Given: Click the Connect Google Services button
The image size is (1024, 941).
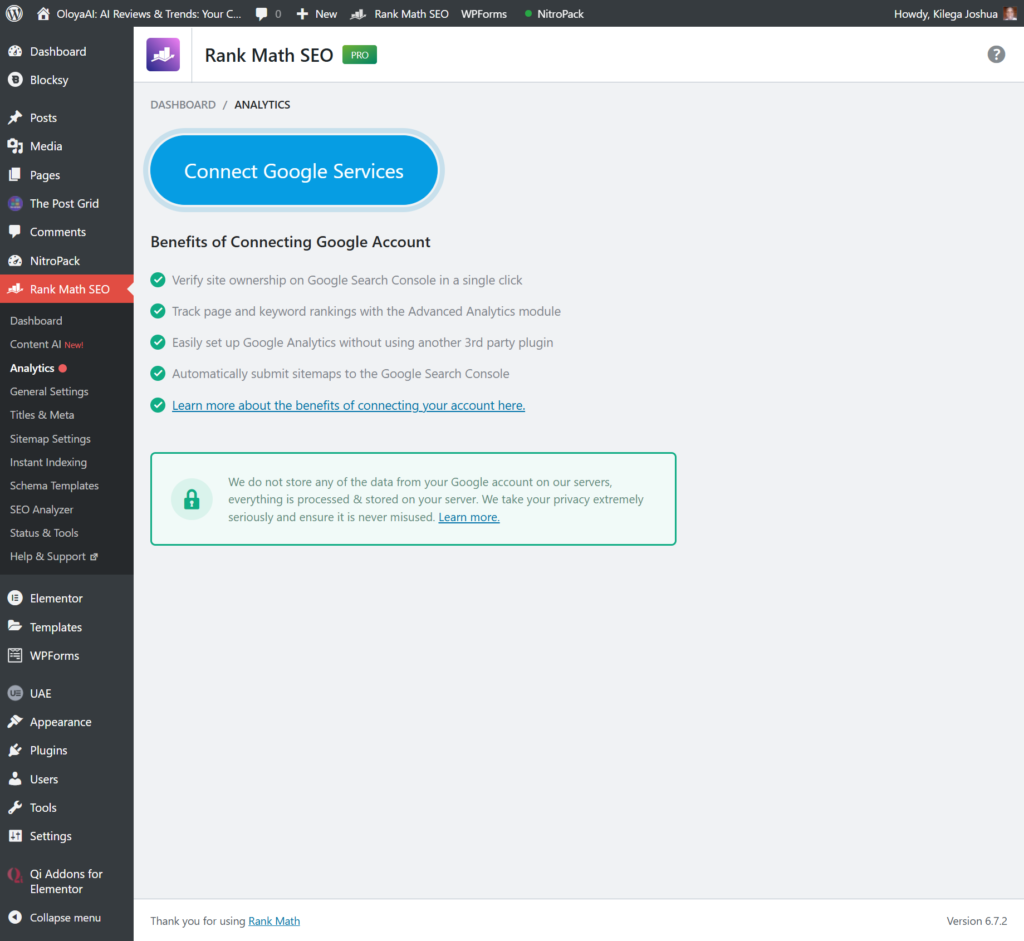Looking at the screenshot, I should click(x=294, y=170).
